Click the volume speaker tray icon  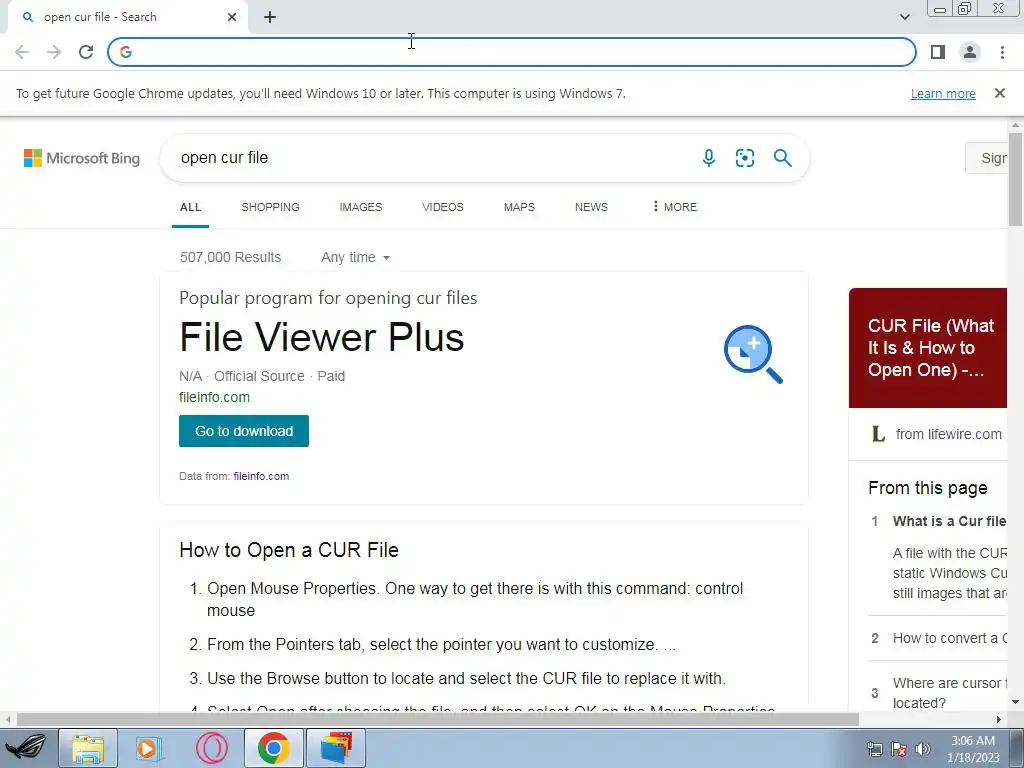(923, 749)
